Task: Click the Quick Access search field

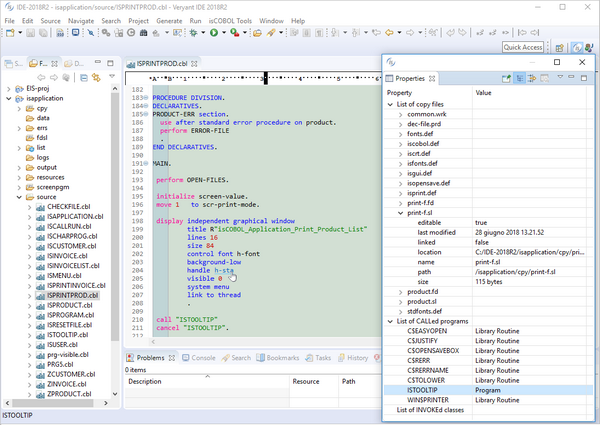Action: 523,47
